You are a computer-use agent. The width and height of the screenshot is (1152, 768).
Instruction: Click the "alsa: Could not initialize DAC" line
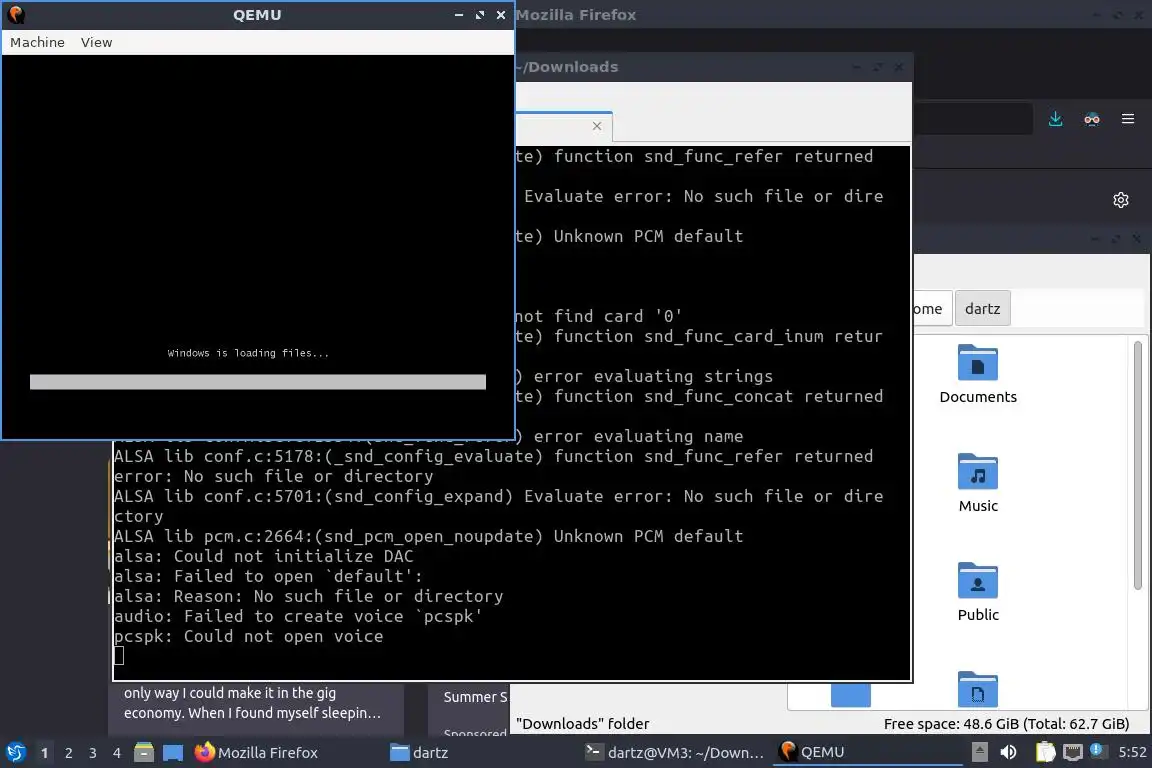point(264,556)
